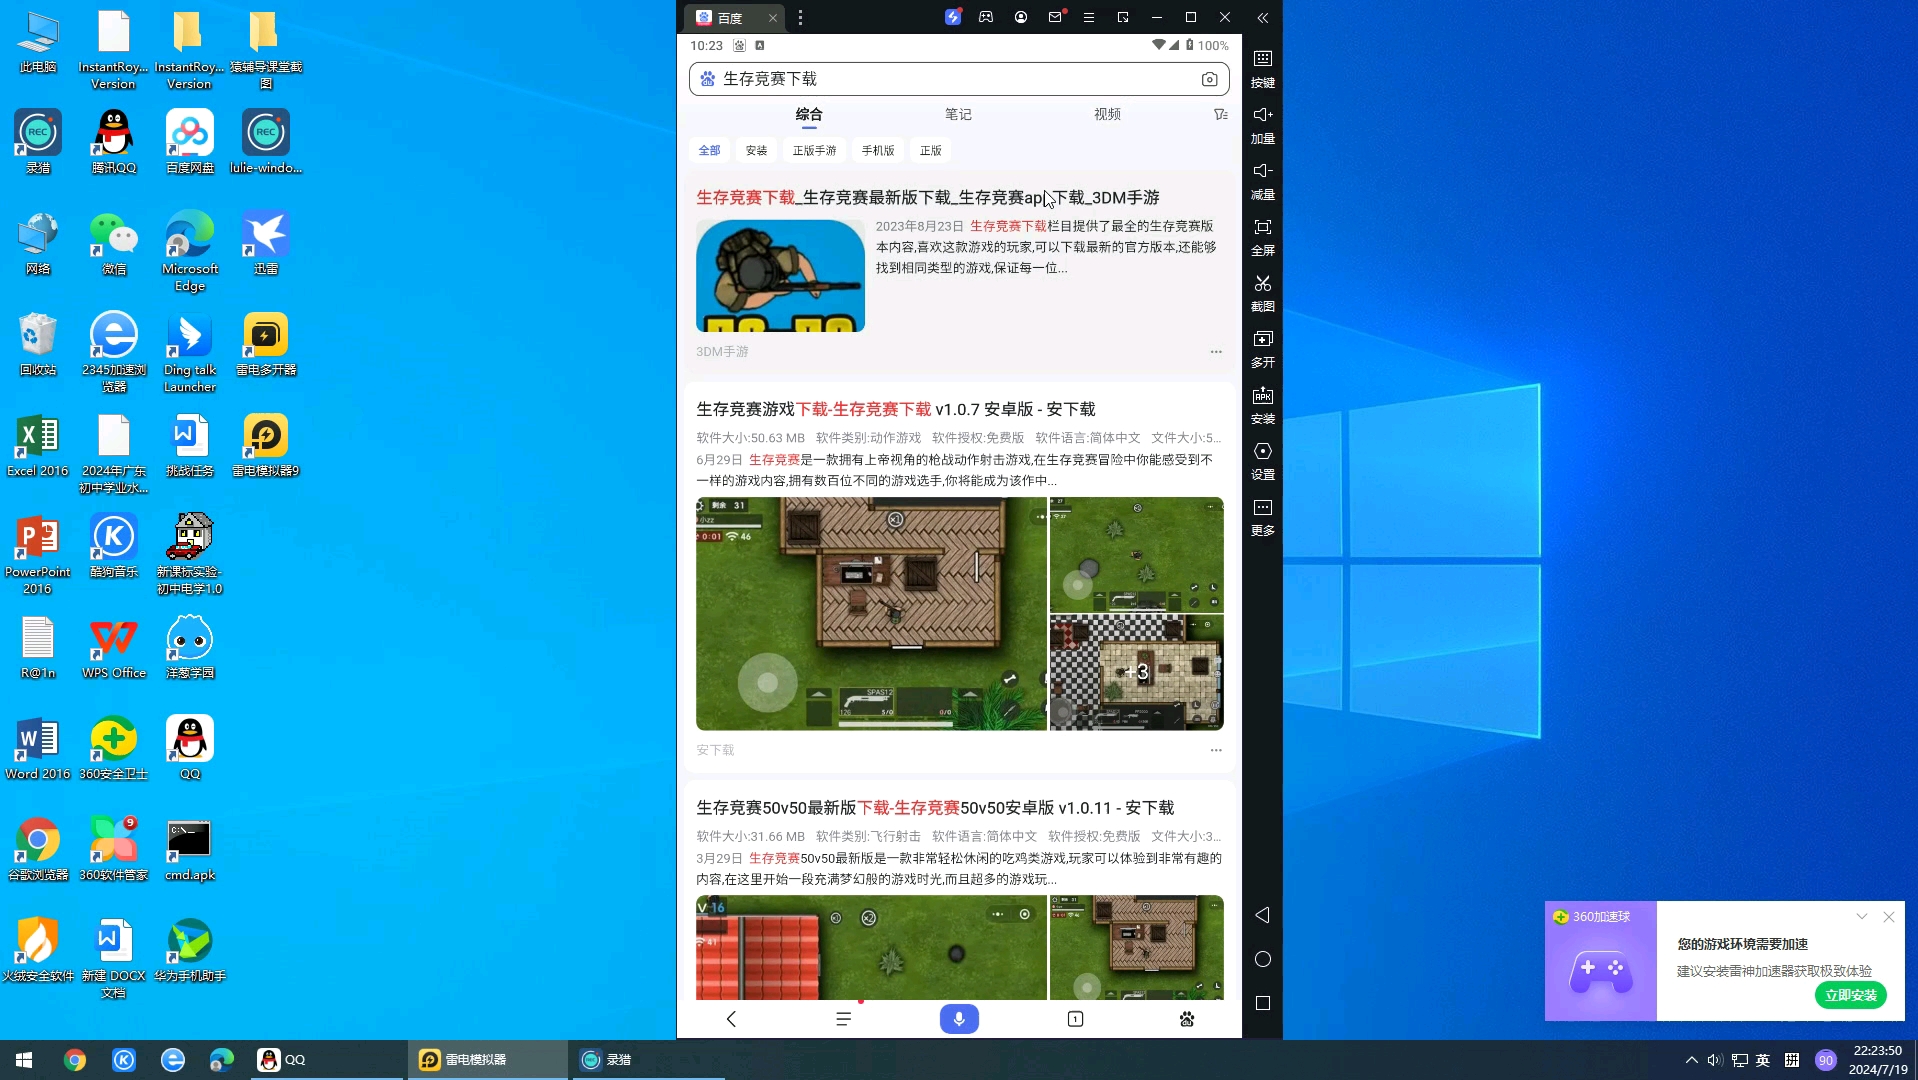
Task: Collapse the emulator sidebar with double chevron
Action: (x=1262, y=18)
